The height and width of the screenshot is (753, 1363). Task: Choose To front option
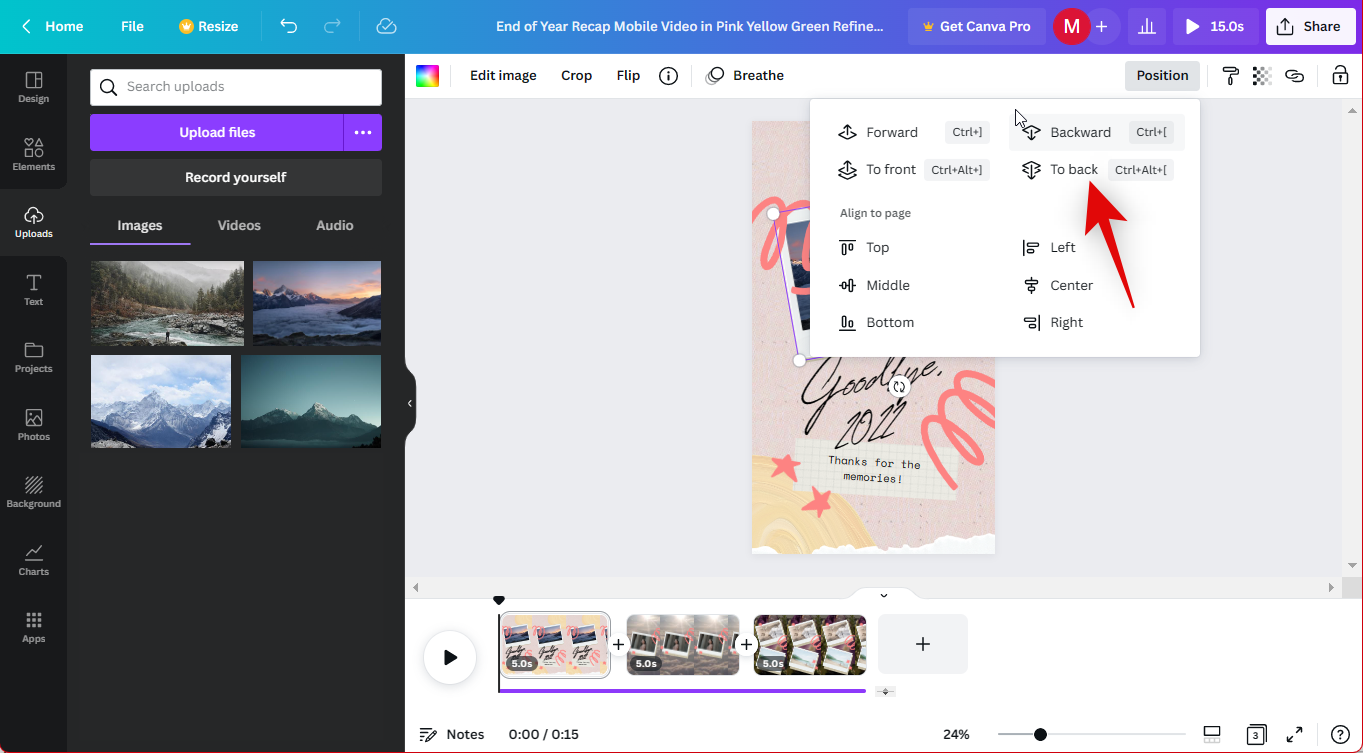pos(914,169)
